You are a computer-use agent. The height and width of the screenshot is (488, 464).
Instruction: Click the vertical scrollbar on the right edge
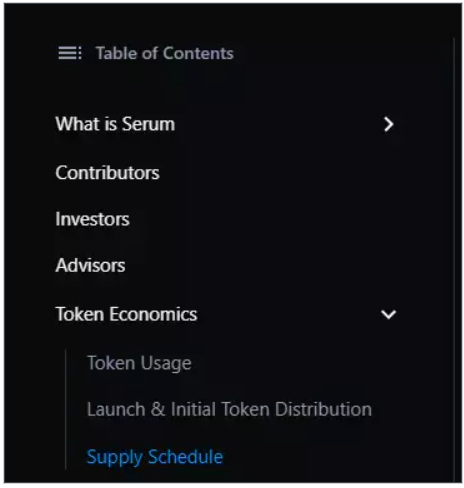(454, 257)
